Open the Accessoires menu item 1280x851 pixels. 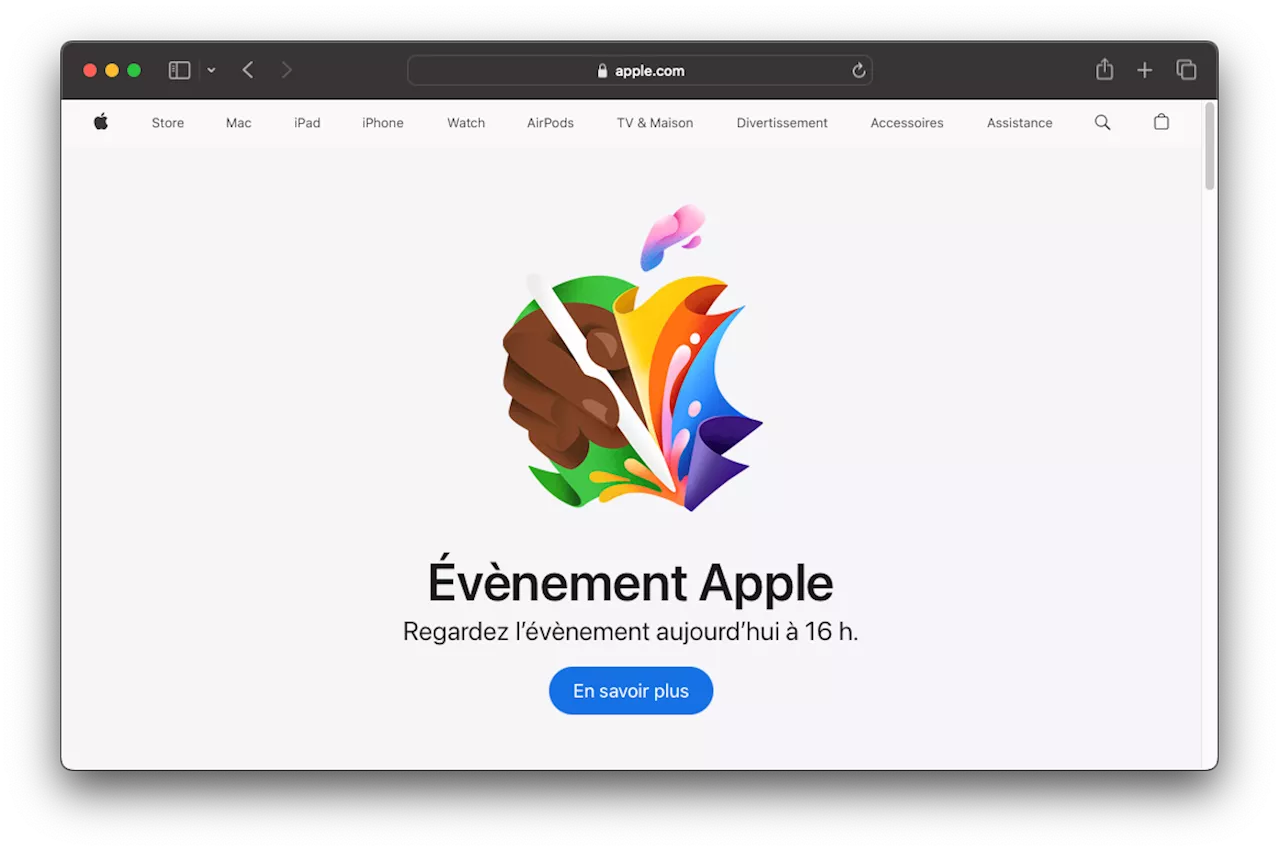pyautogui.click(x=907, y=123)
